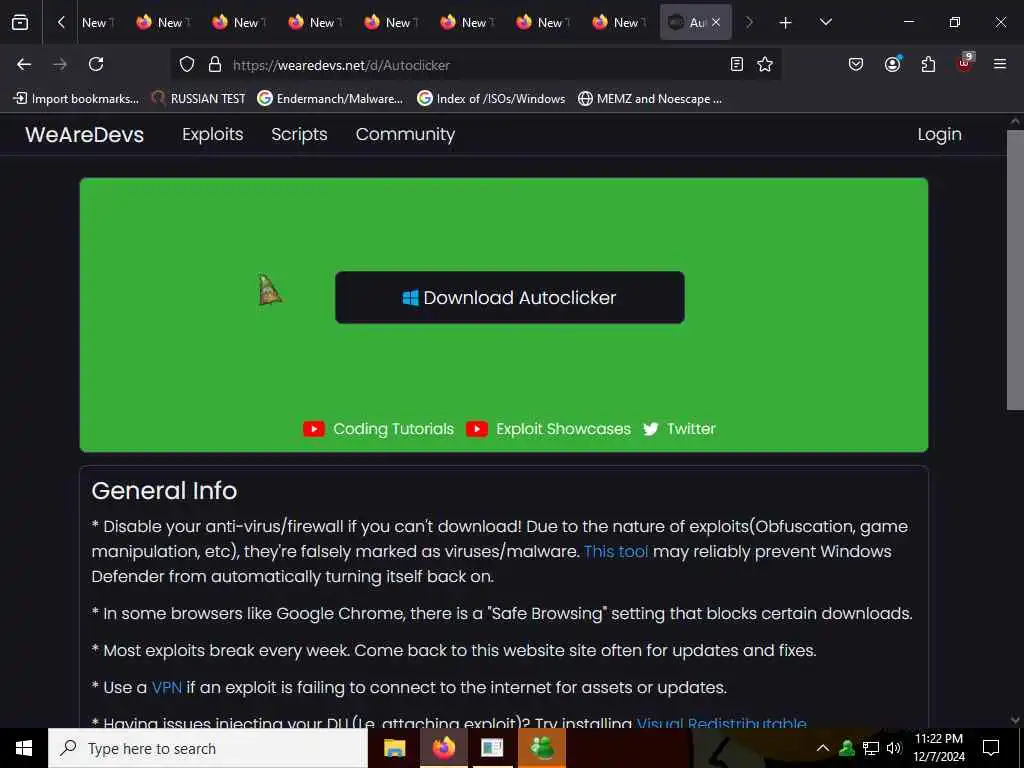The height and width of the screenshot is (768, 1024).
Task: Click 'This tool' hyperlink
Action: pyautogui.click(x=616, y=551)
